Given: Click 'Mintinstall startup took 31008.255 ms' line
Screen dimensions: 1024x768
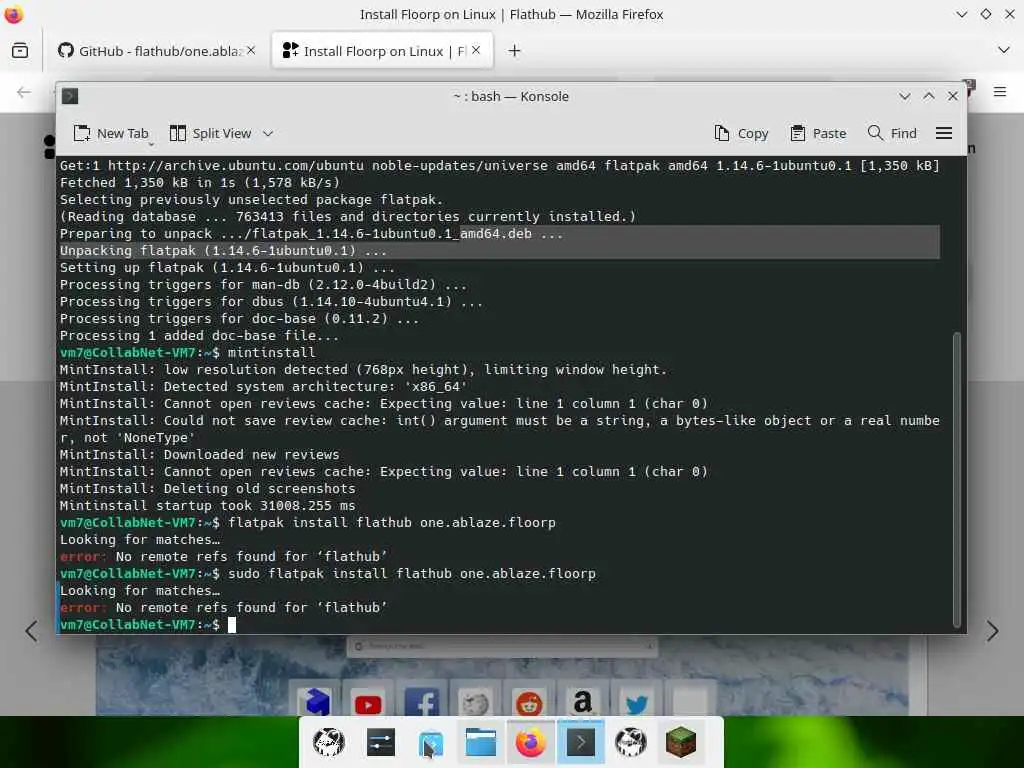Looking at the screenshot, I should pyautogui.click(x=208, y=505).
